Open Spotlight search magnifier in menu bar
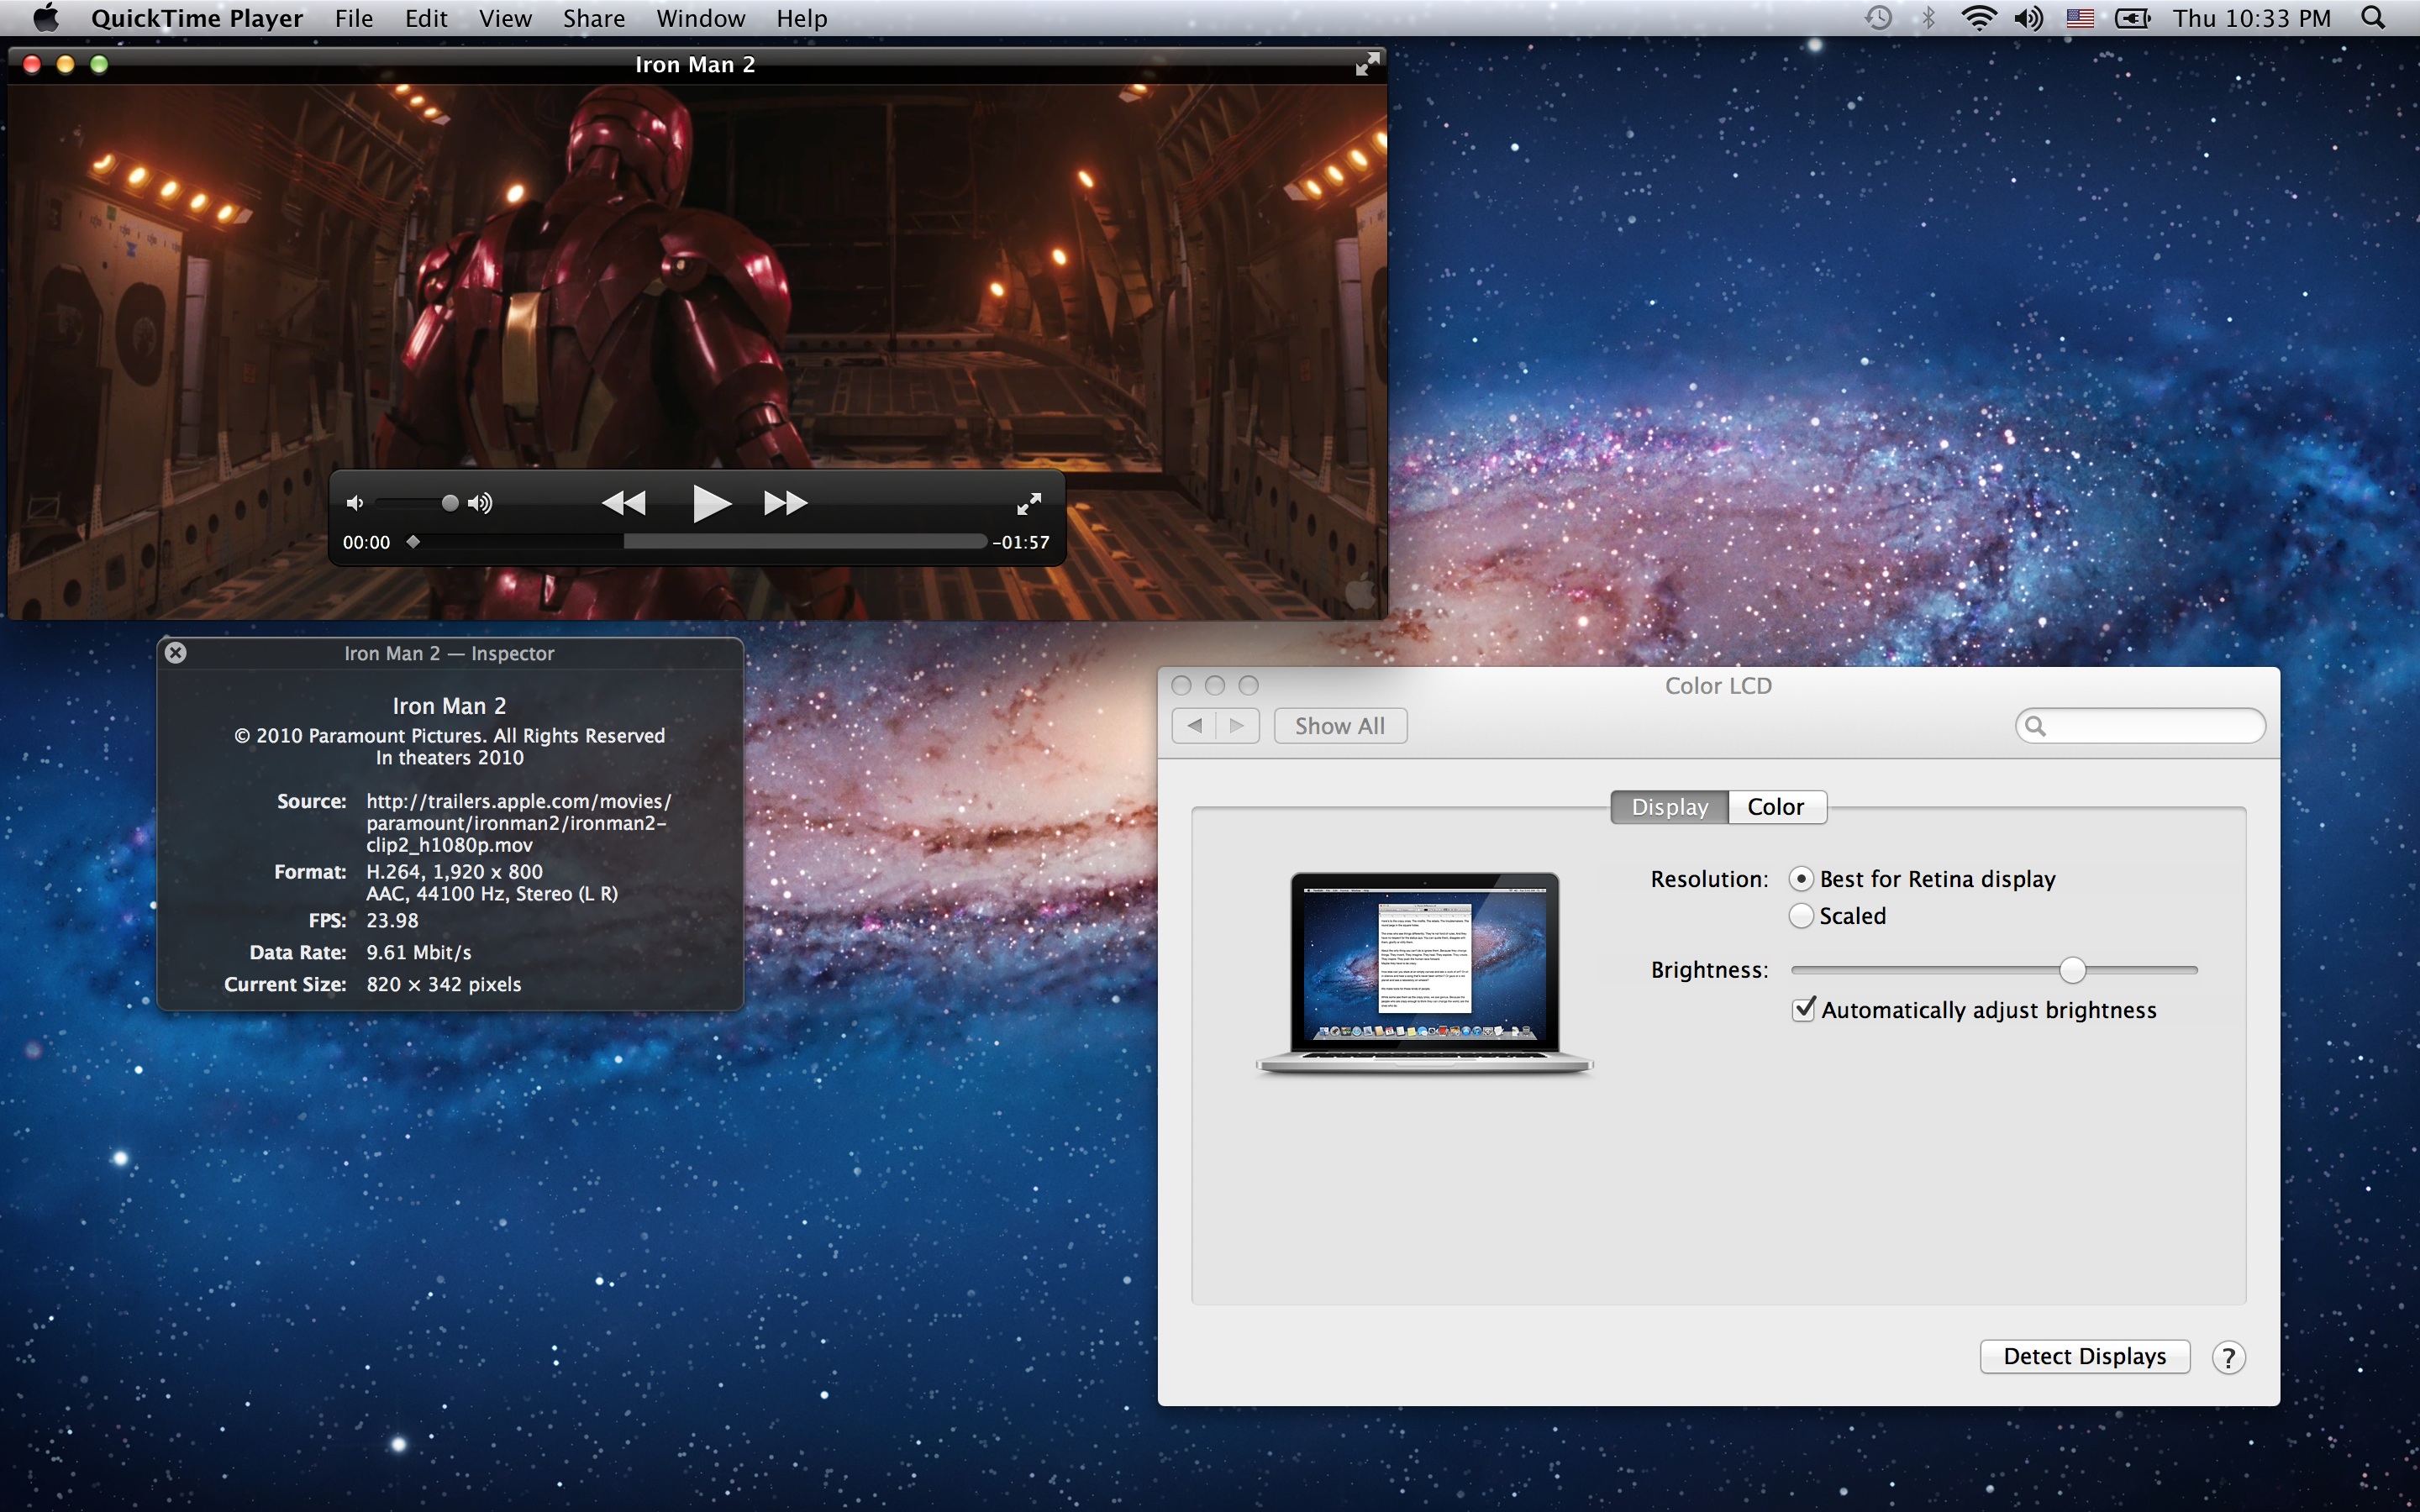2420x1512 pixels. [x=2374, y=18]
